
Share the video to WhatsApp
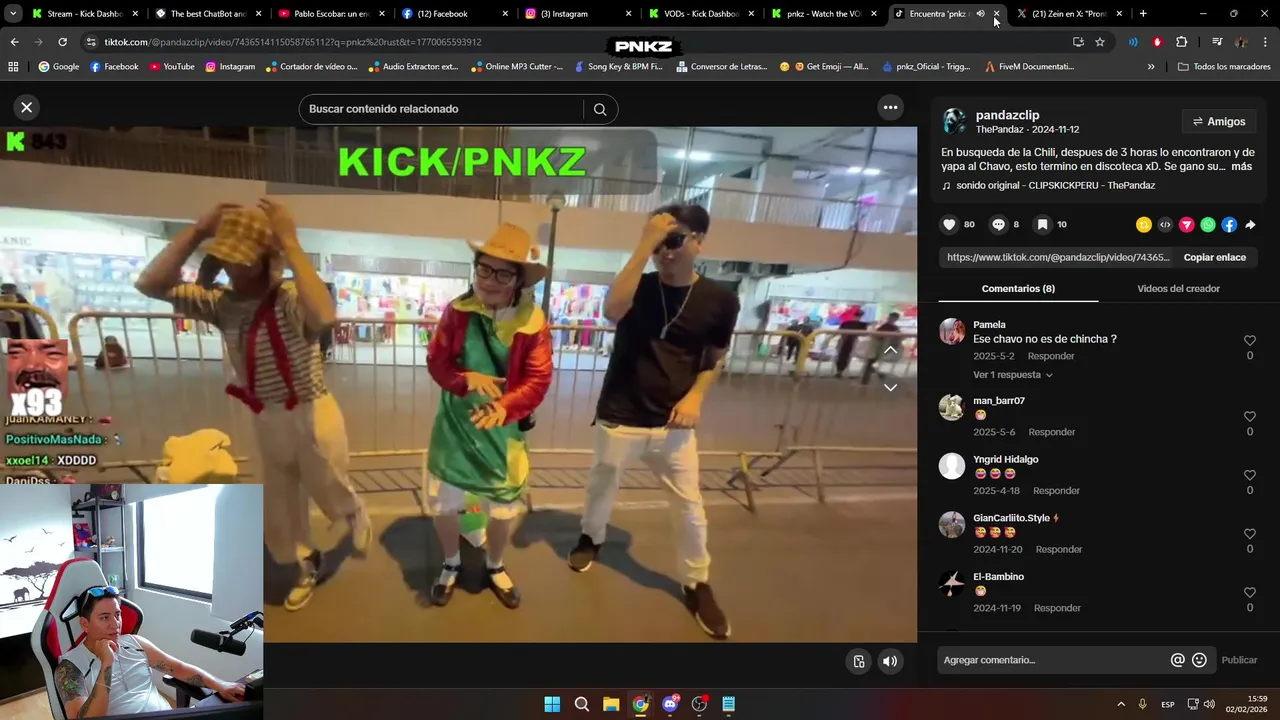pyautogui.click(x=1208, y=225)
